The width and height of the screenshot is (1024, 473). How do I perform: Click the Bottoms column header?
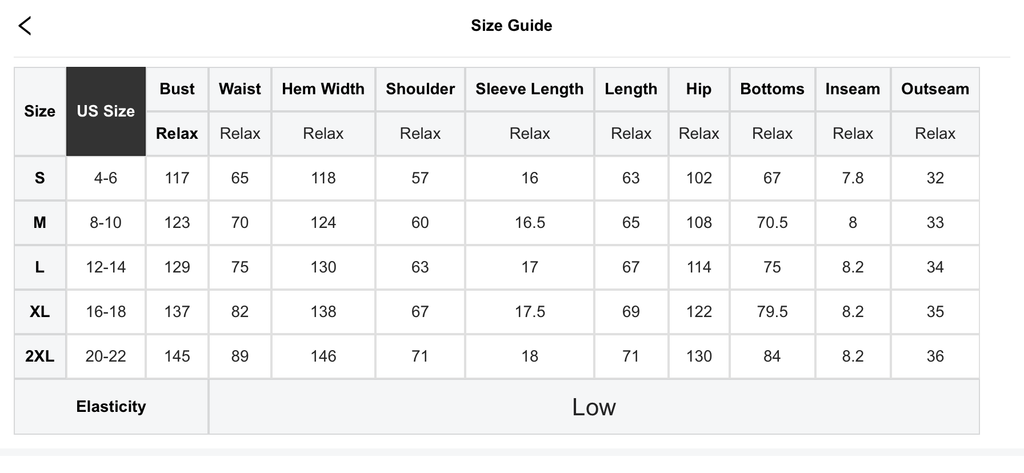pos(772,89)
